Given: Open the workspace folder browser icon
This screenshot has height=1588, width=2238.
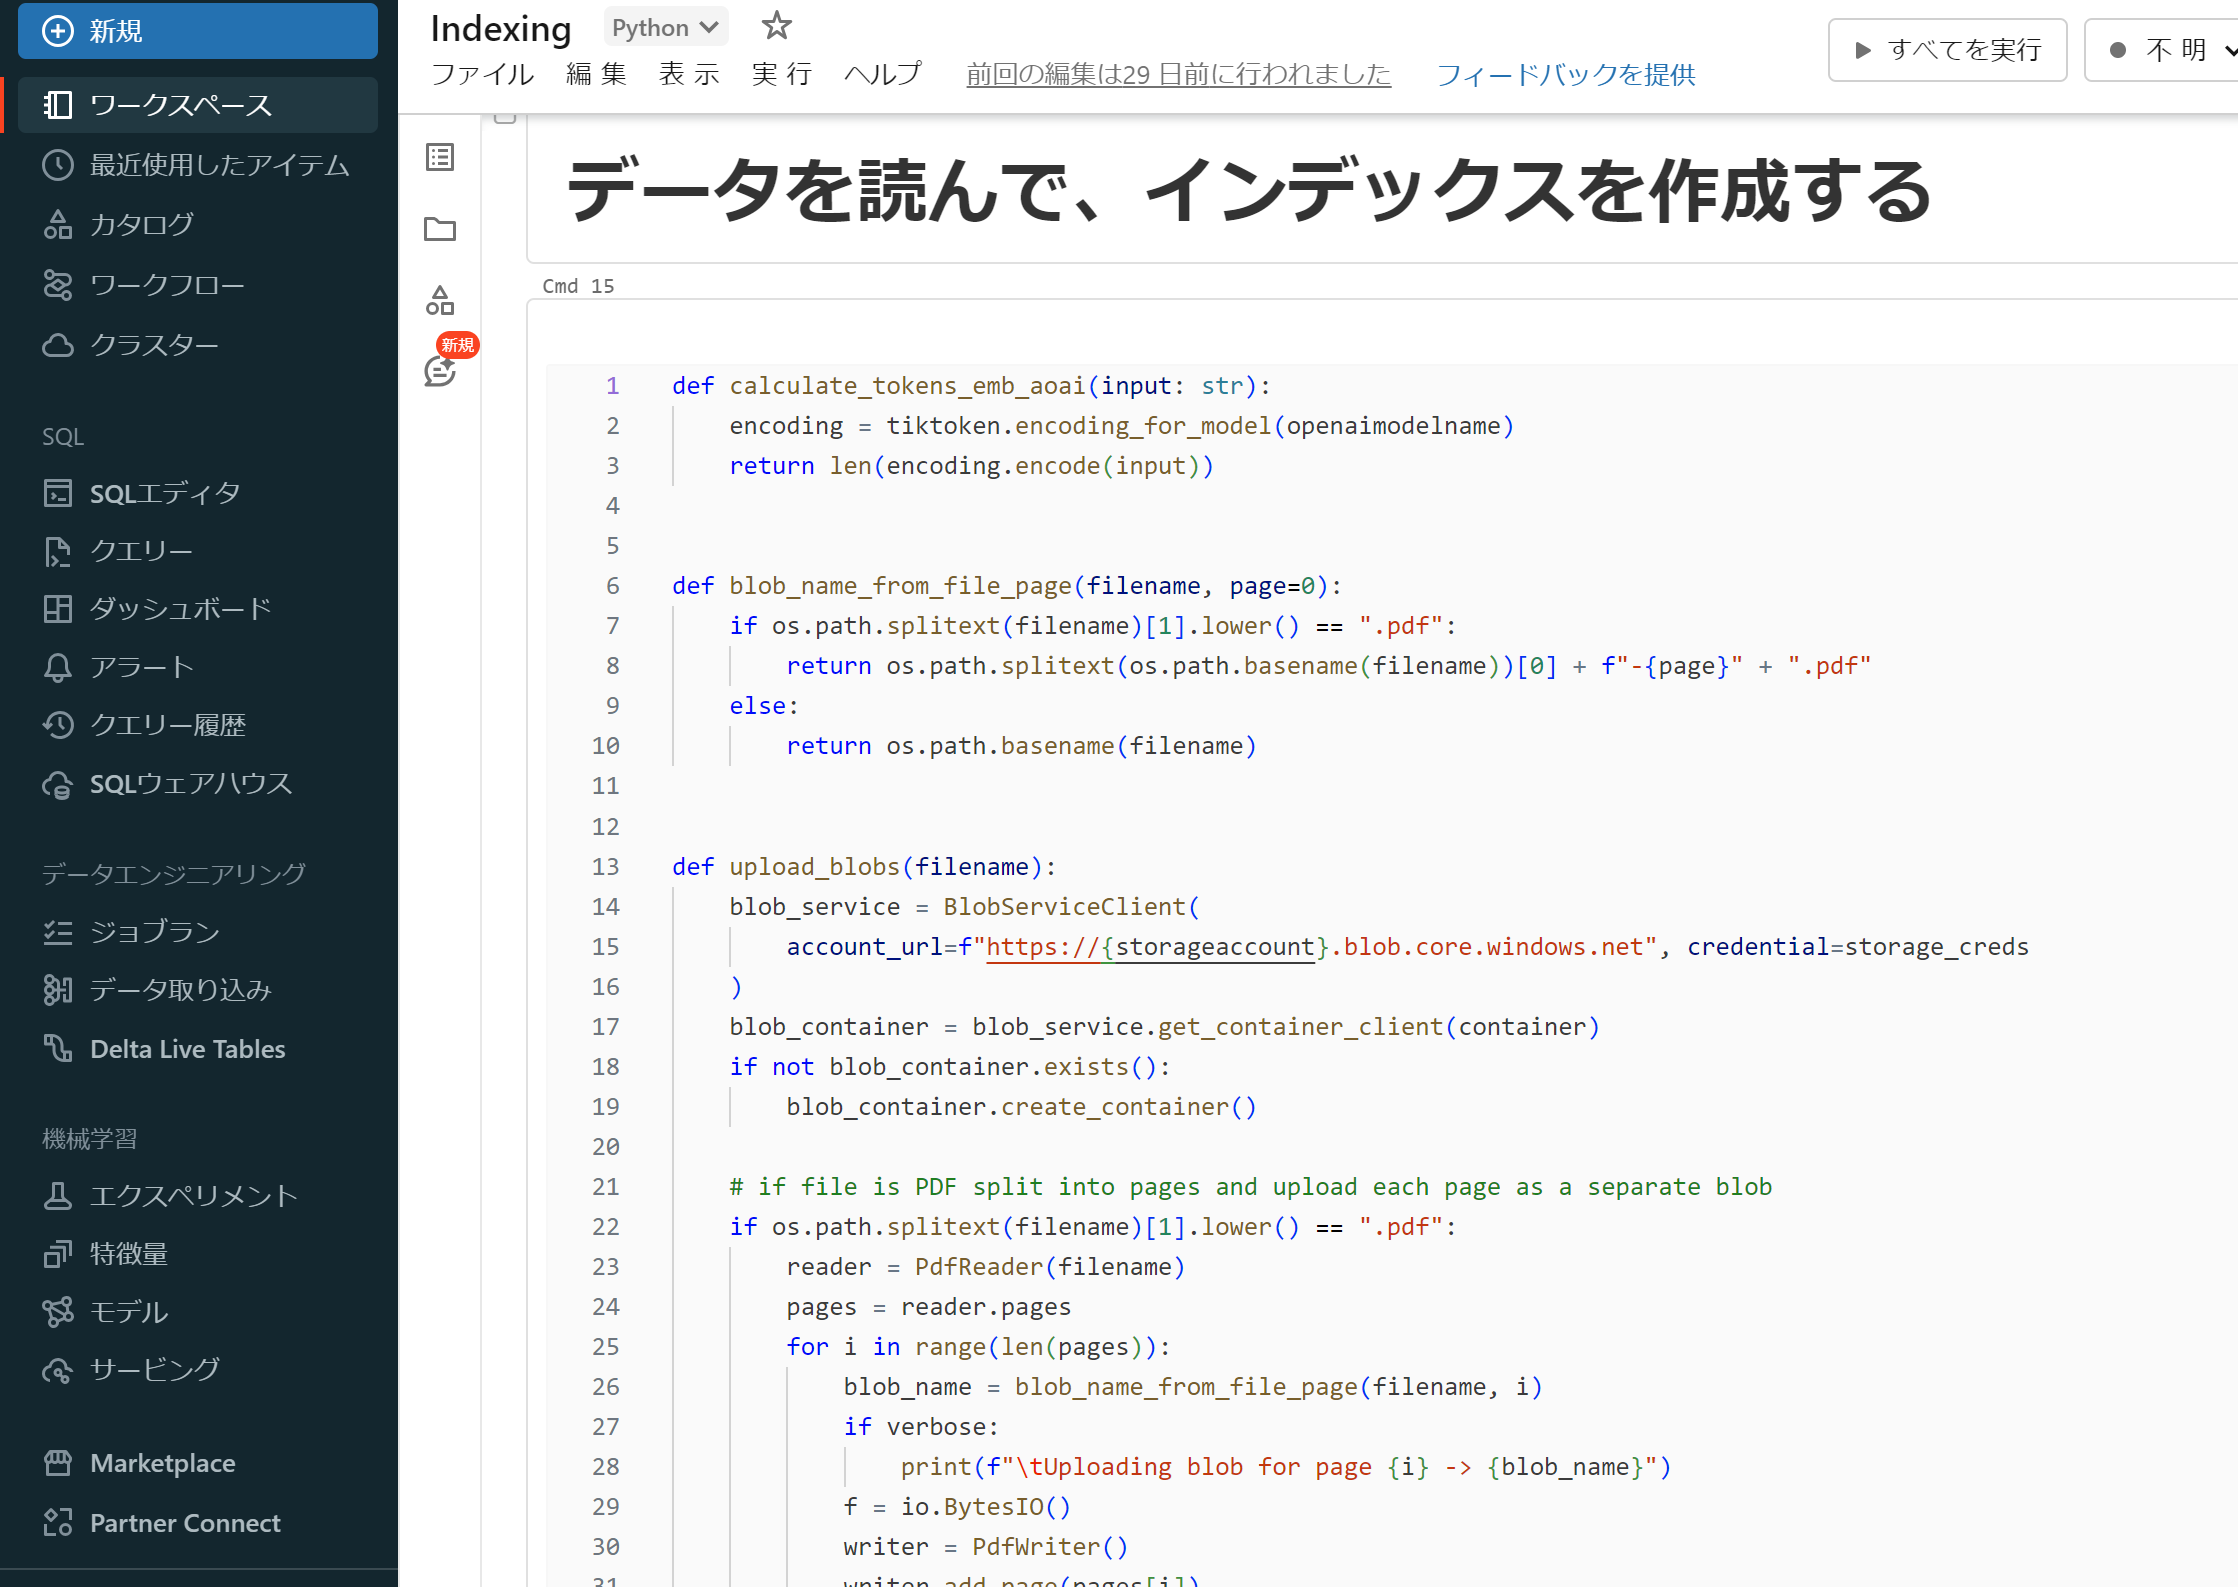Looking at the screenshot, I should tap(440, 229).
